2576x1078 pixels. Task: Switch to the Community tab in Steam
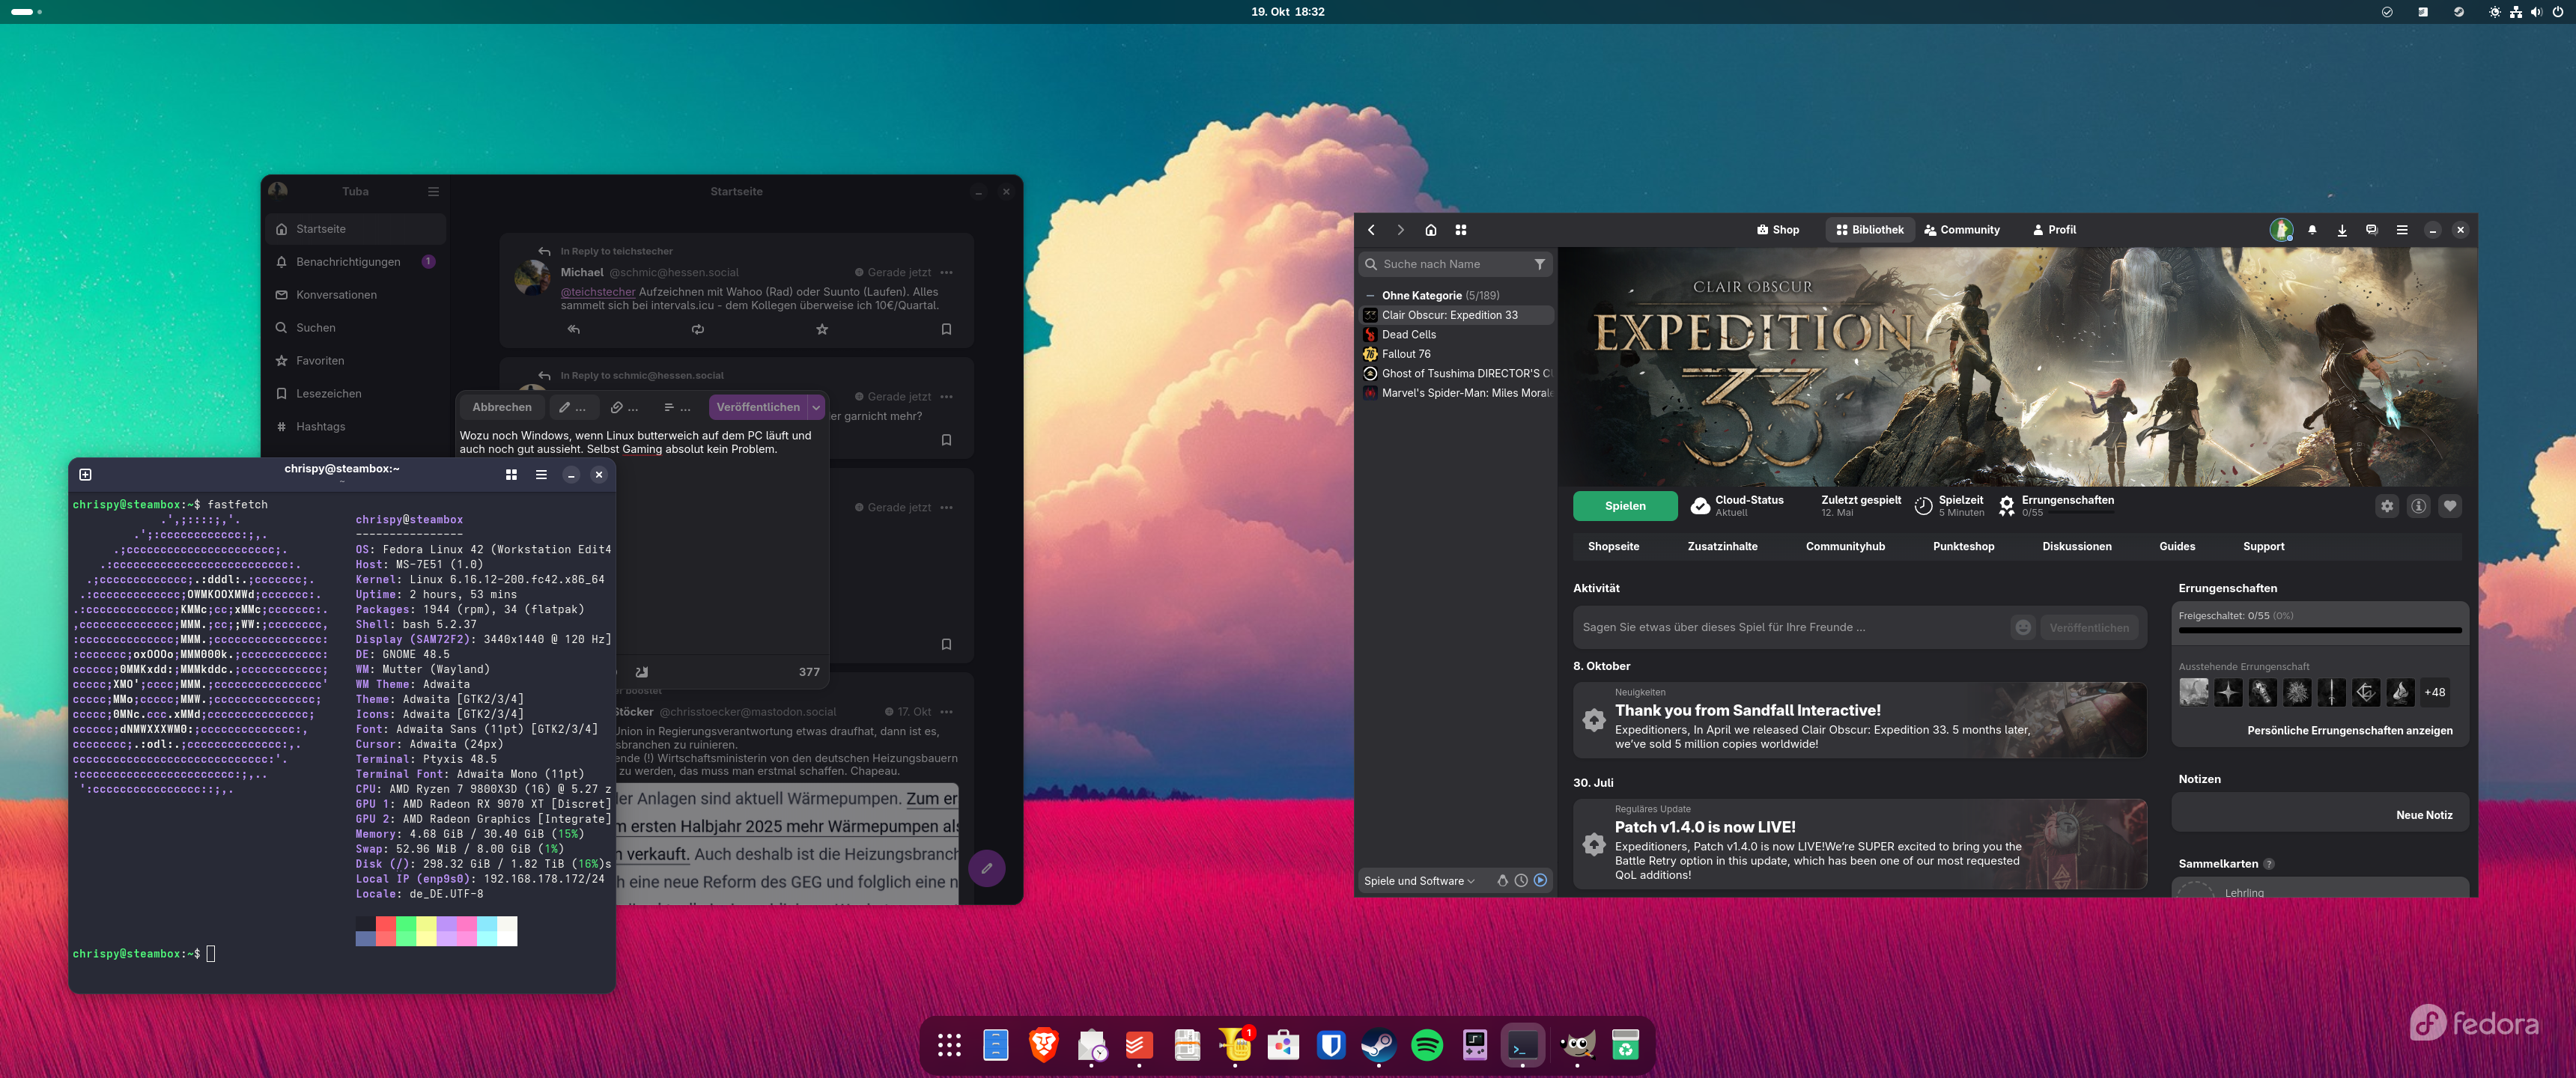click(x=1961, y=230)
